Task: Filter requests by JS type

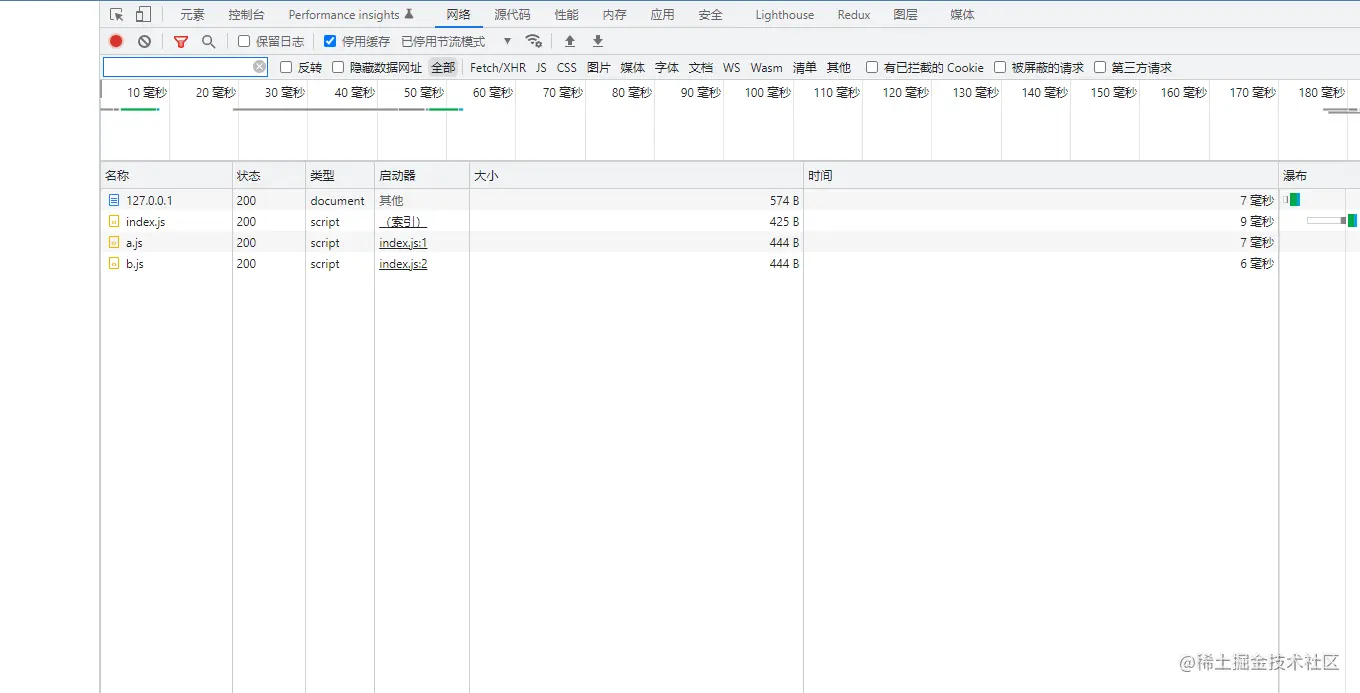Action: 541,67
